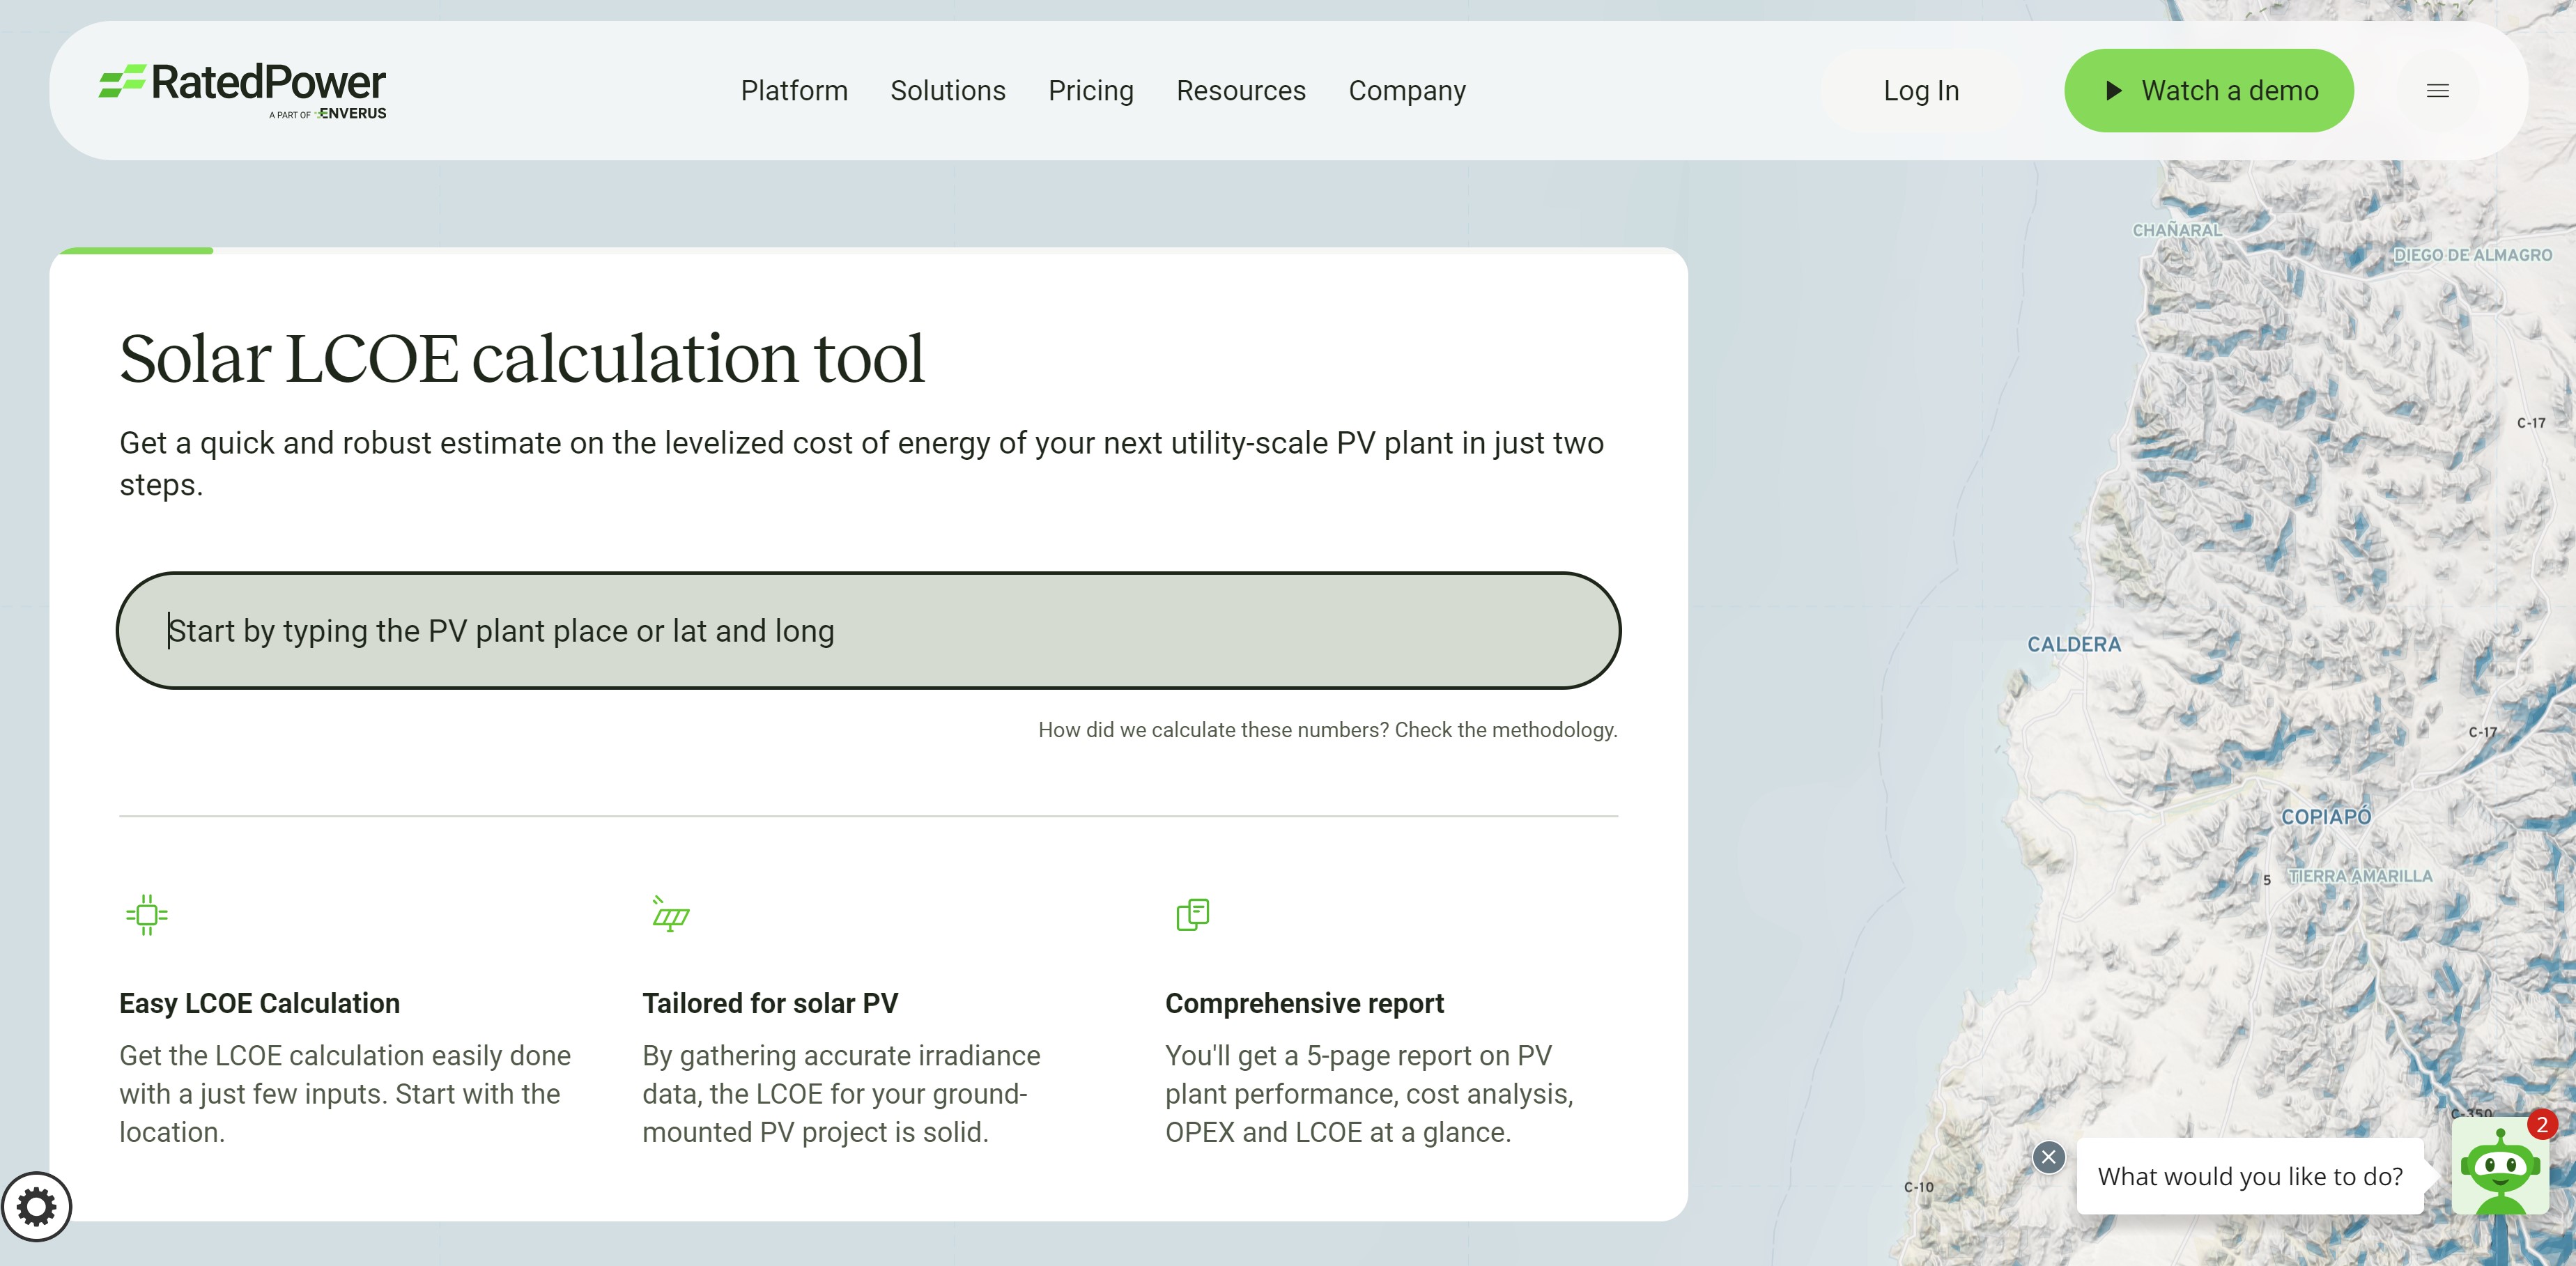The width and height of the screenshot is (2576, 1266).
Task: Open the hamburger menu icon
Action: tap(2438, 90)
